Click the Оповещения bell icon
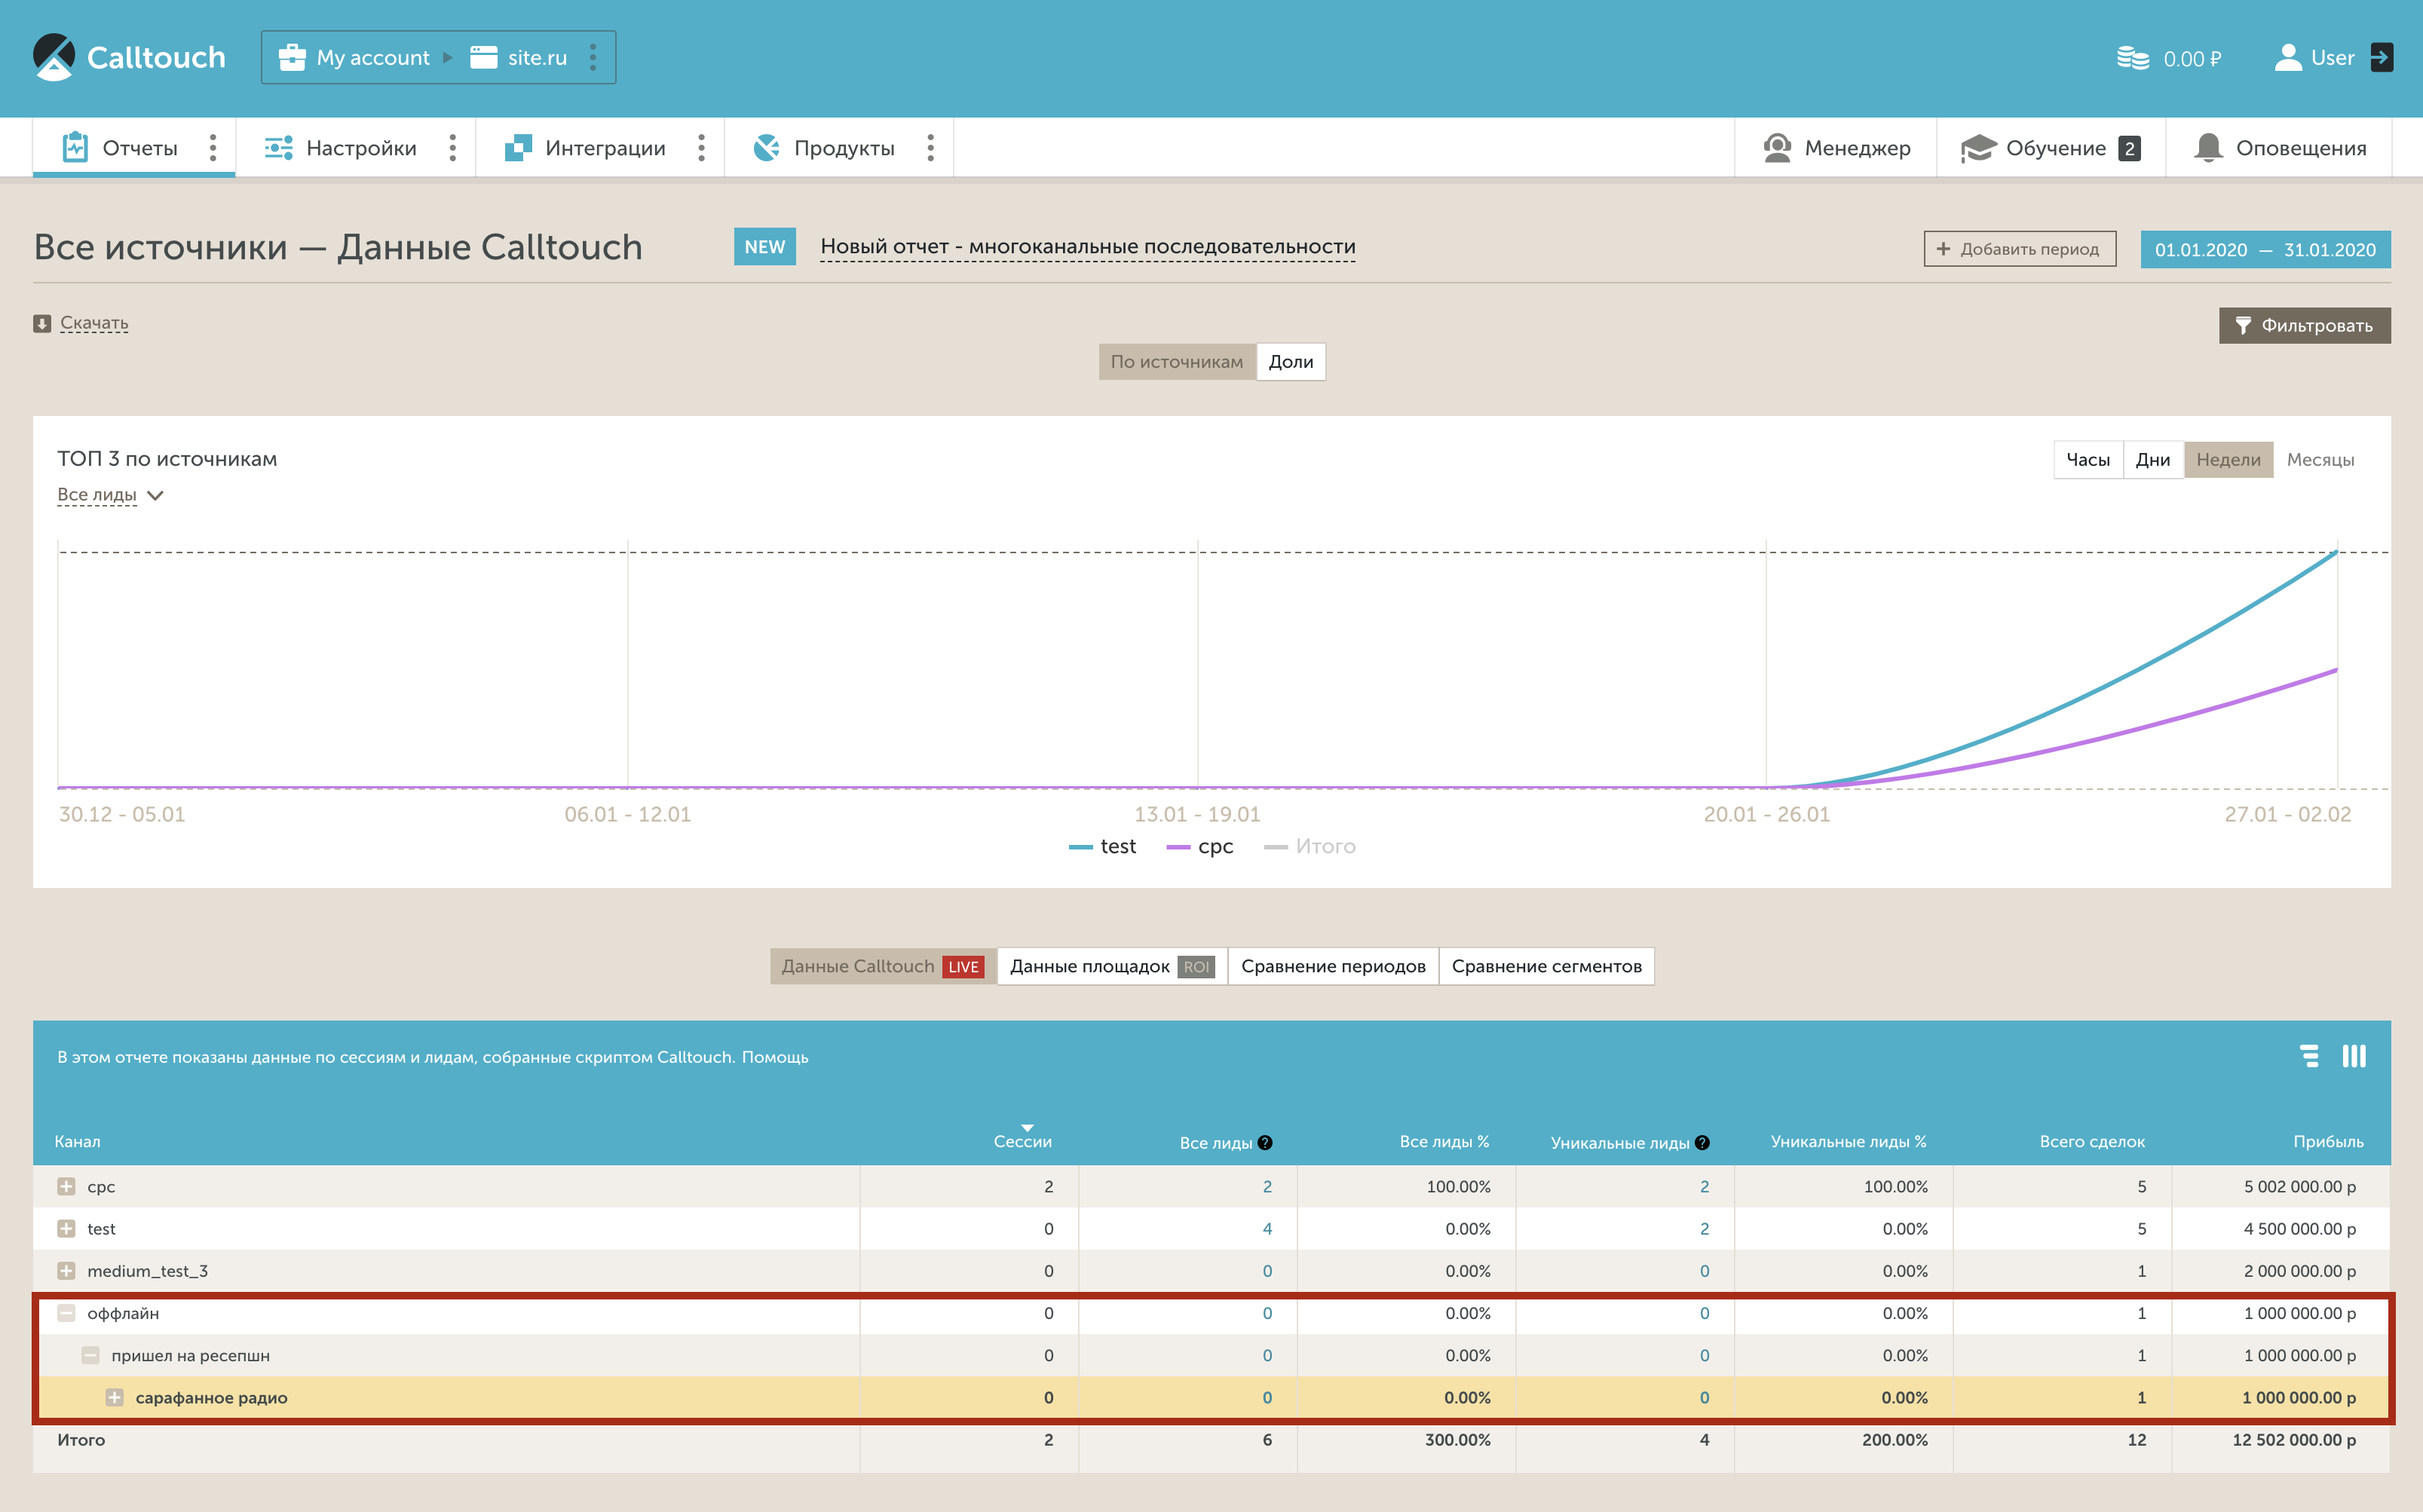The image size is (2423, 1512). [x=2208, y=148]
